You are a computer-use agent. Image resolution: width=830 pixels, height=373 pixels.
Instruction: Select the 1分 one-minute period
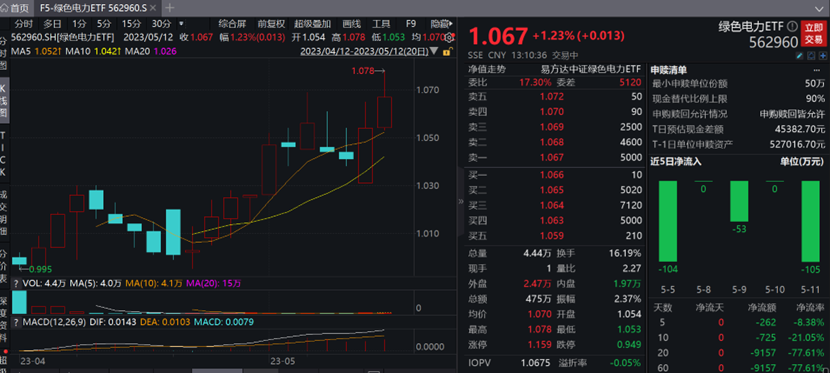(x=79, y=24)
